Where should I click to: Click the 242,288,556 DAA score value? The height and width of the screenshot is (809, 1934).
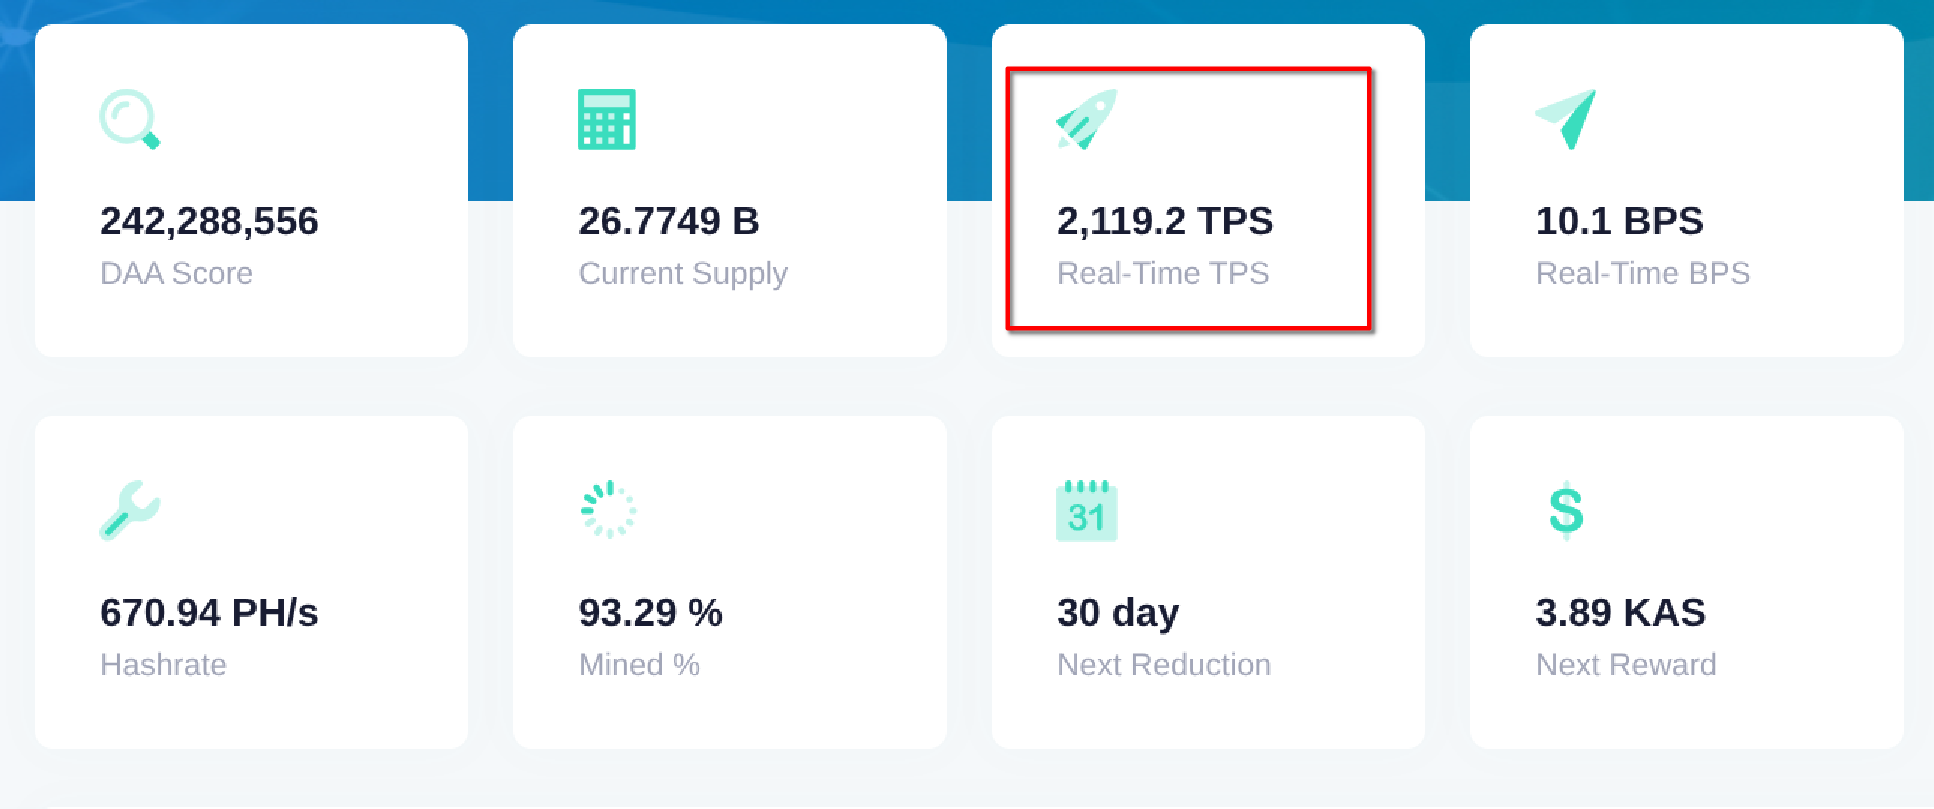click(209, 221)
